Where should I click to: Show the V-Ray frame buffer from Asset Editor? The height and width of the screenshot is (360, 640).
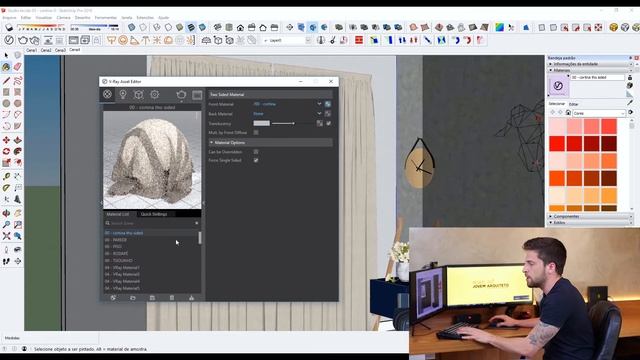coord(197,95)
